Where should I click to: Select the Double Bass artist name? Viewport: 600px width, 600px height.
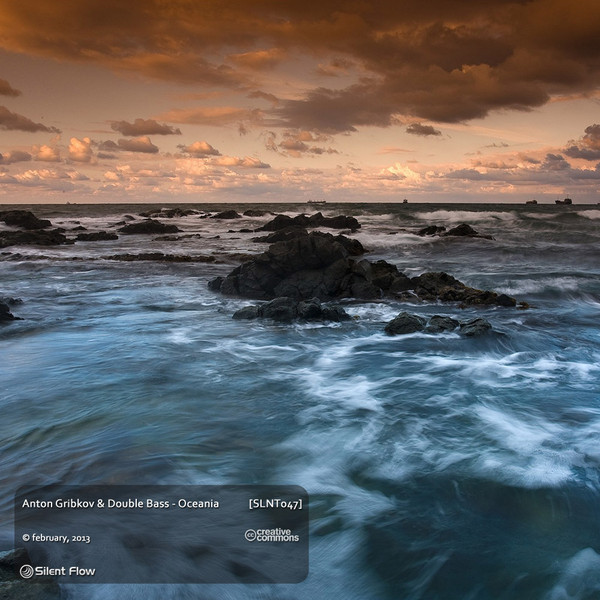pos(138,503)
